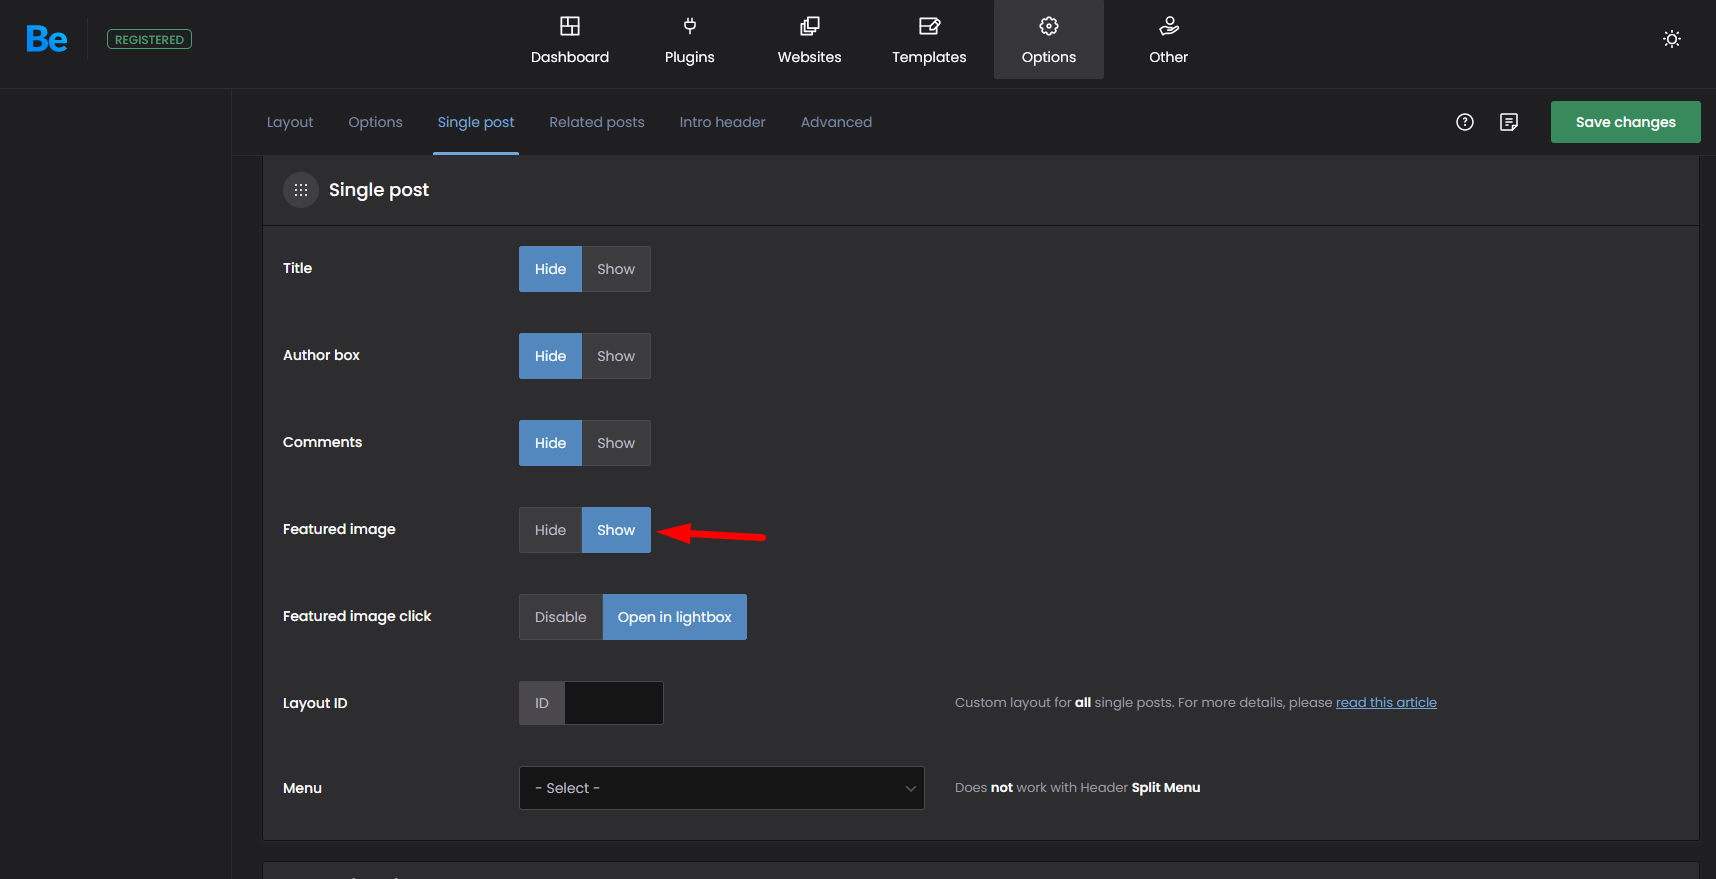Disable Featured image click

click(x=561, y=617)
